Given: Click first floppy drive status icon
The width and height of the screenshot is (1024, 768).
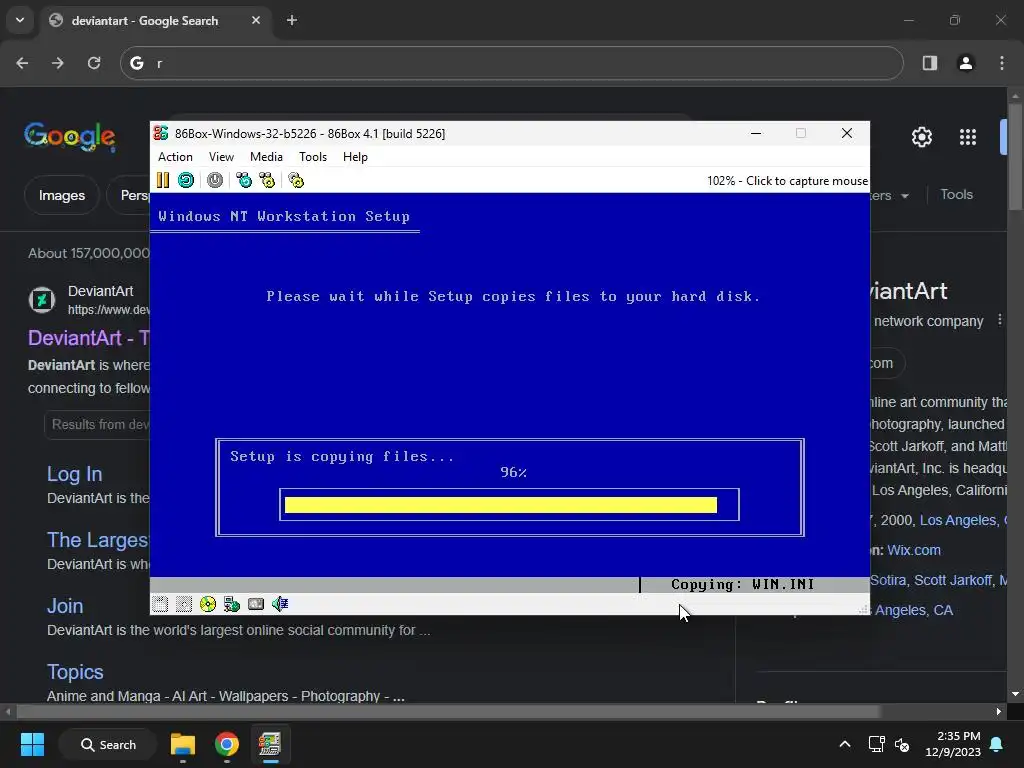Looking at the screenshot, I should click(x=160, y=604).
